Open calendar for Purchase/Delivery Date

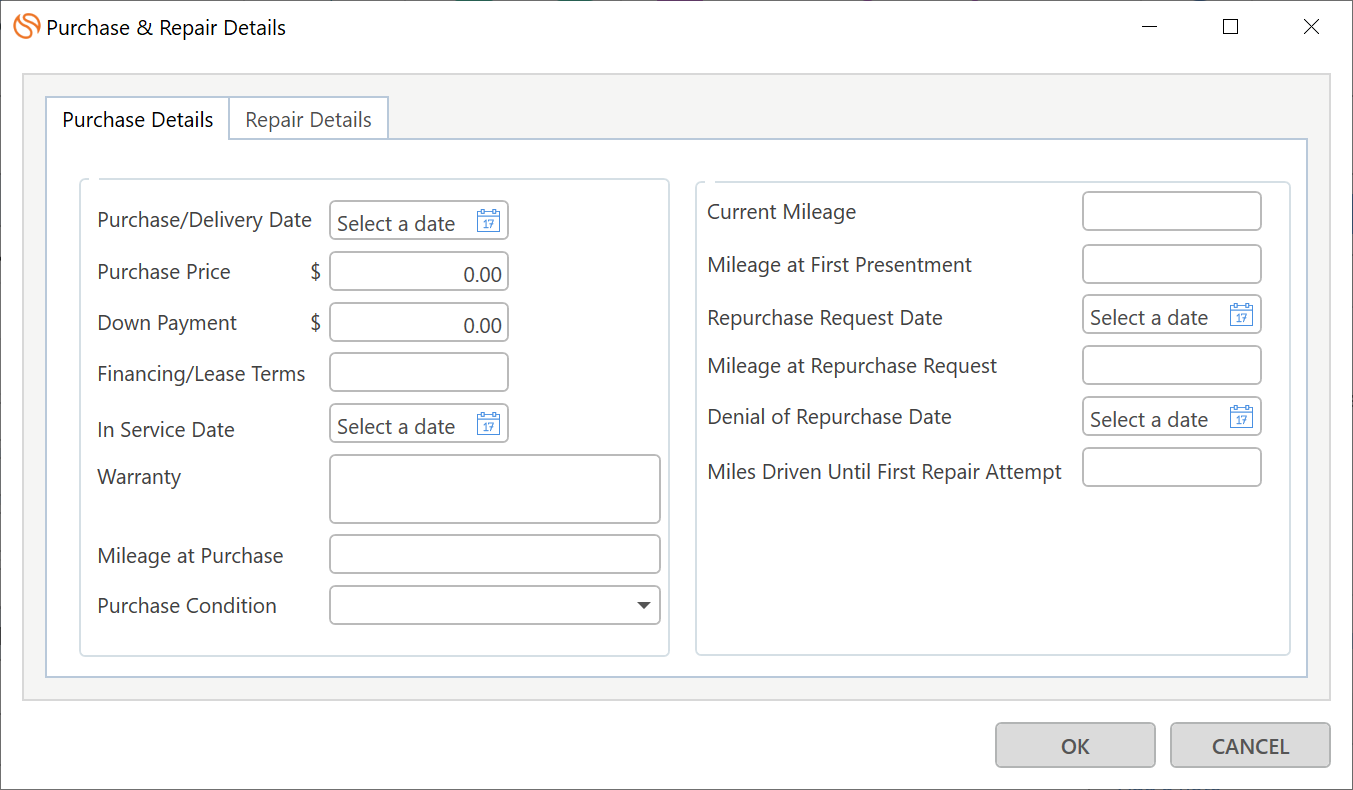(x=488, y=221)
